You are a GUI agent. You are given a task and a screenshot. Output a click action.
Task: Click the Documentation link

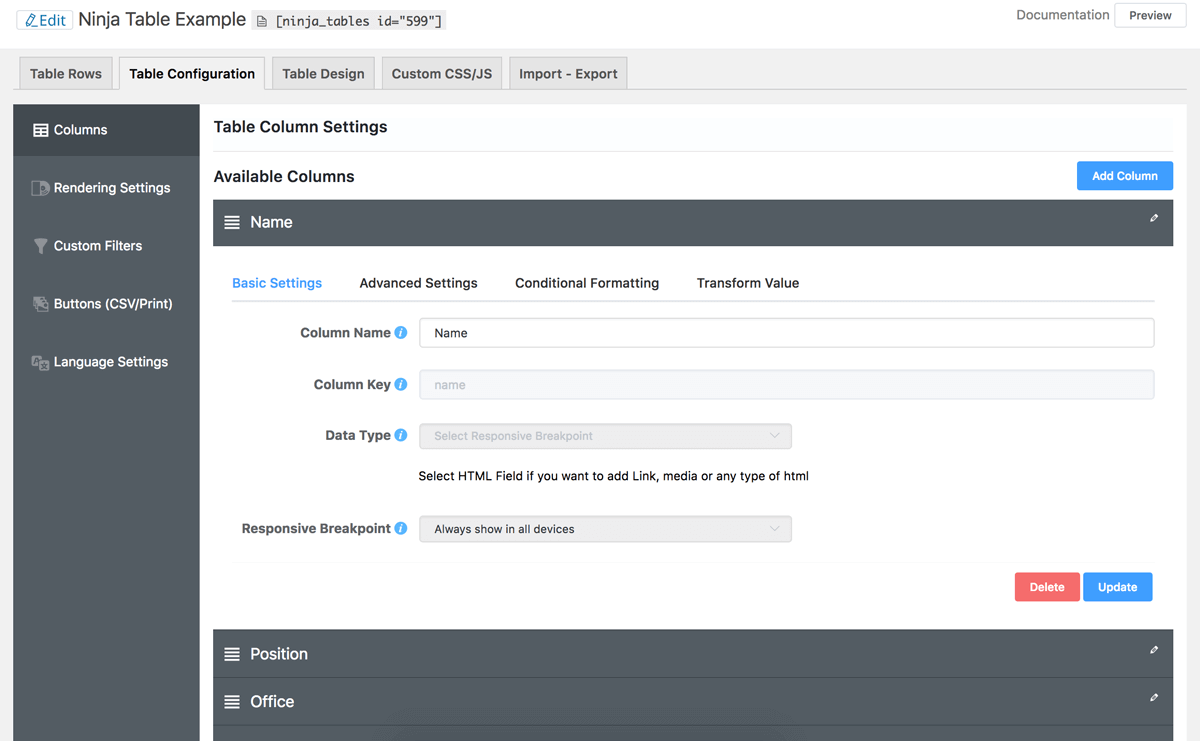click(1062, 15)
